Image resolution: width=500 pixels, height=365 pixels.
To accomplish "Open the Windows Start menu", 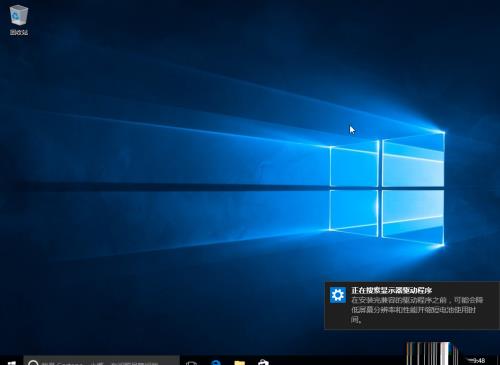I will (x=11, y=362).
